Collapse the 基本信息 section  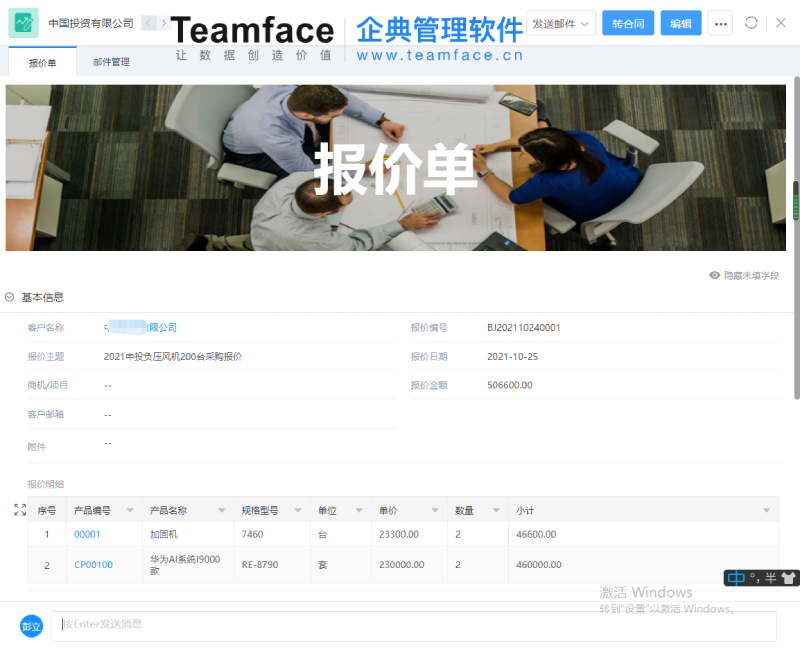[9, 297]
